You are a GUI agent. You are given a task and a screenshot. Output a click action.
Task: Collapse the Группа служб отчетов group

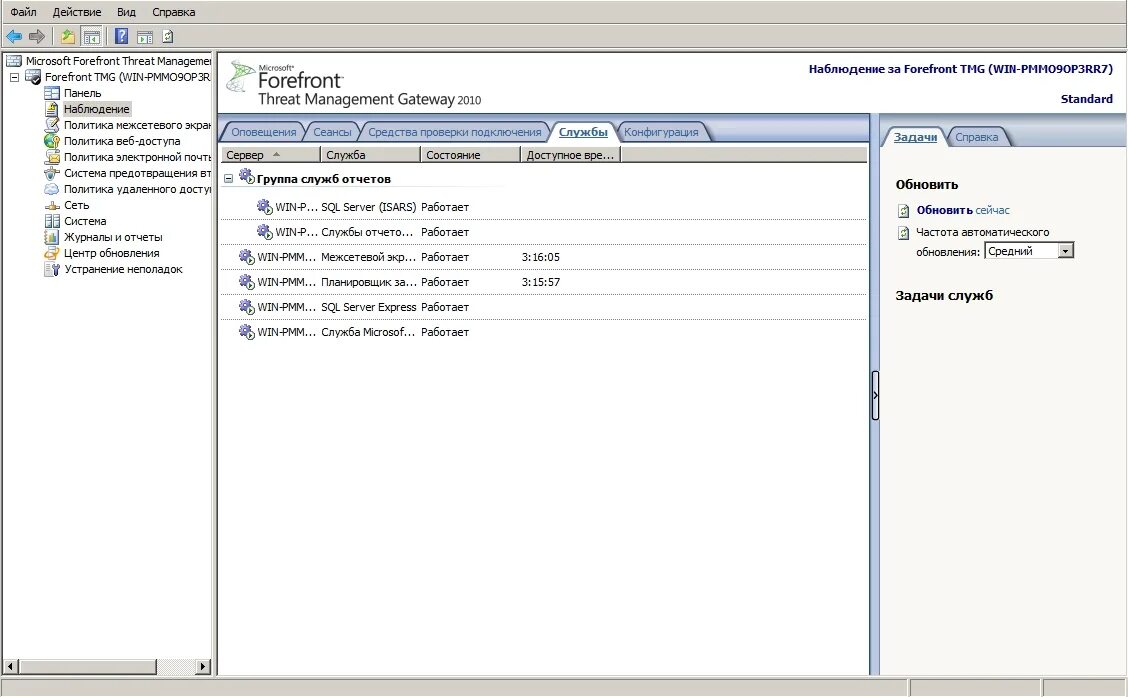point(228,177)
